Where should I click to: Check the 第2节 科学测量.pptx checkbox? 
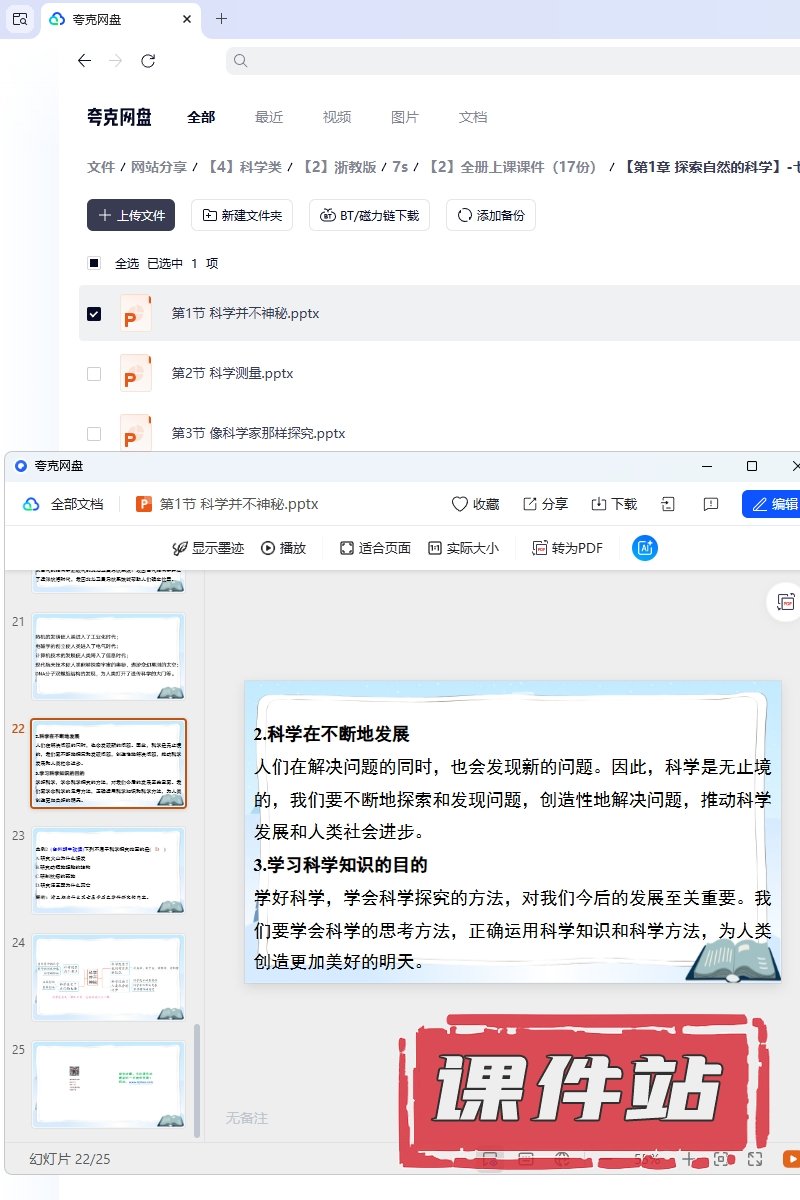(x=94, y=373)
